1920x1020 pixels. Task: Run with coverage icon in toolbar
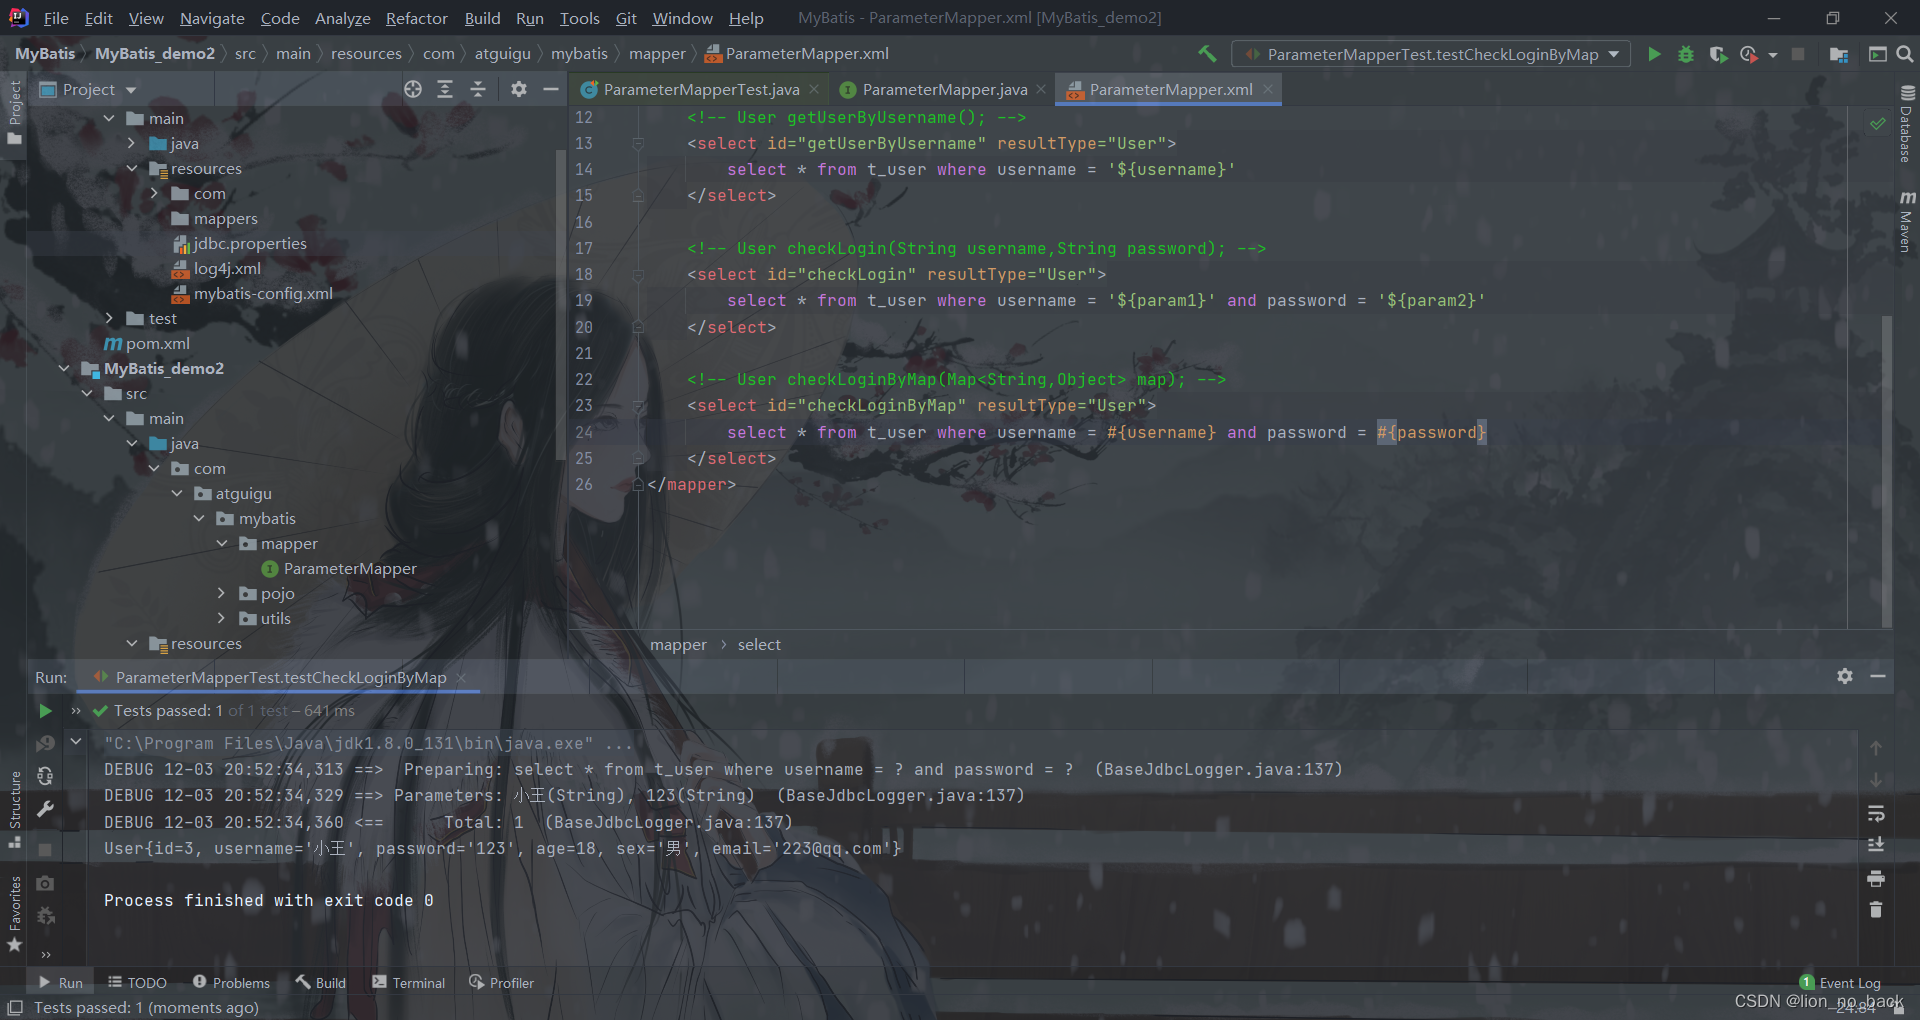pos(1718,54)
